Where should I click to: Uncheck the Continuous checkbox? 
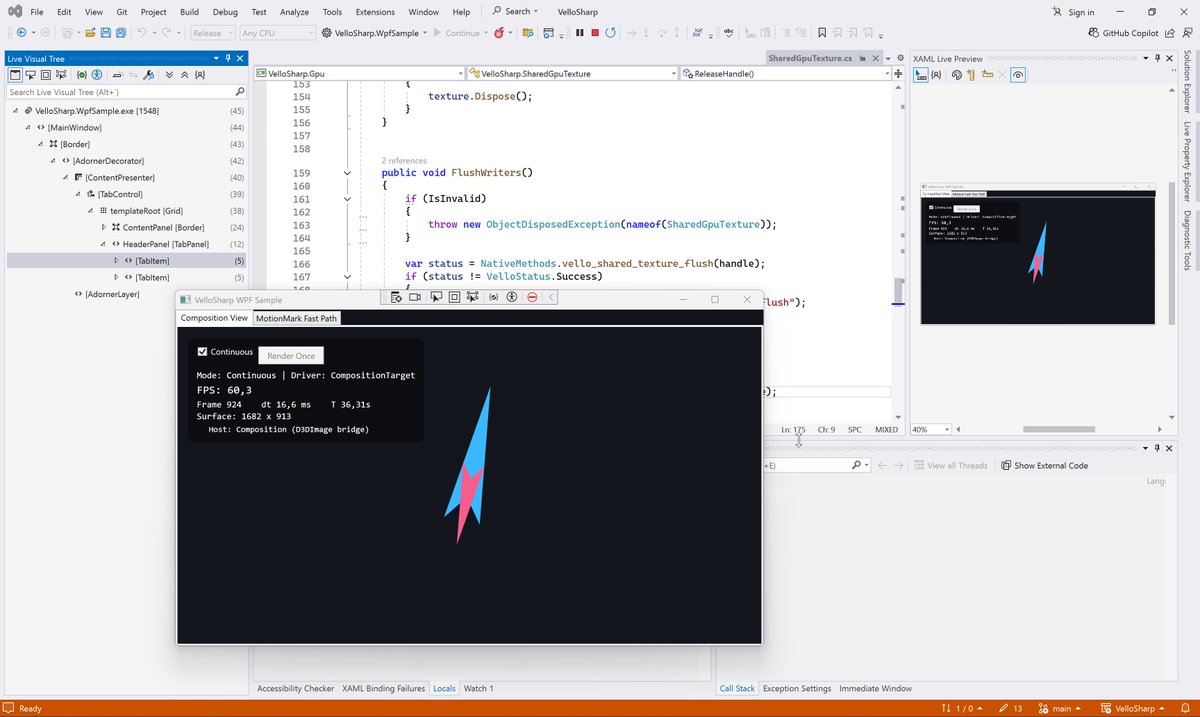point(203,352)
